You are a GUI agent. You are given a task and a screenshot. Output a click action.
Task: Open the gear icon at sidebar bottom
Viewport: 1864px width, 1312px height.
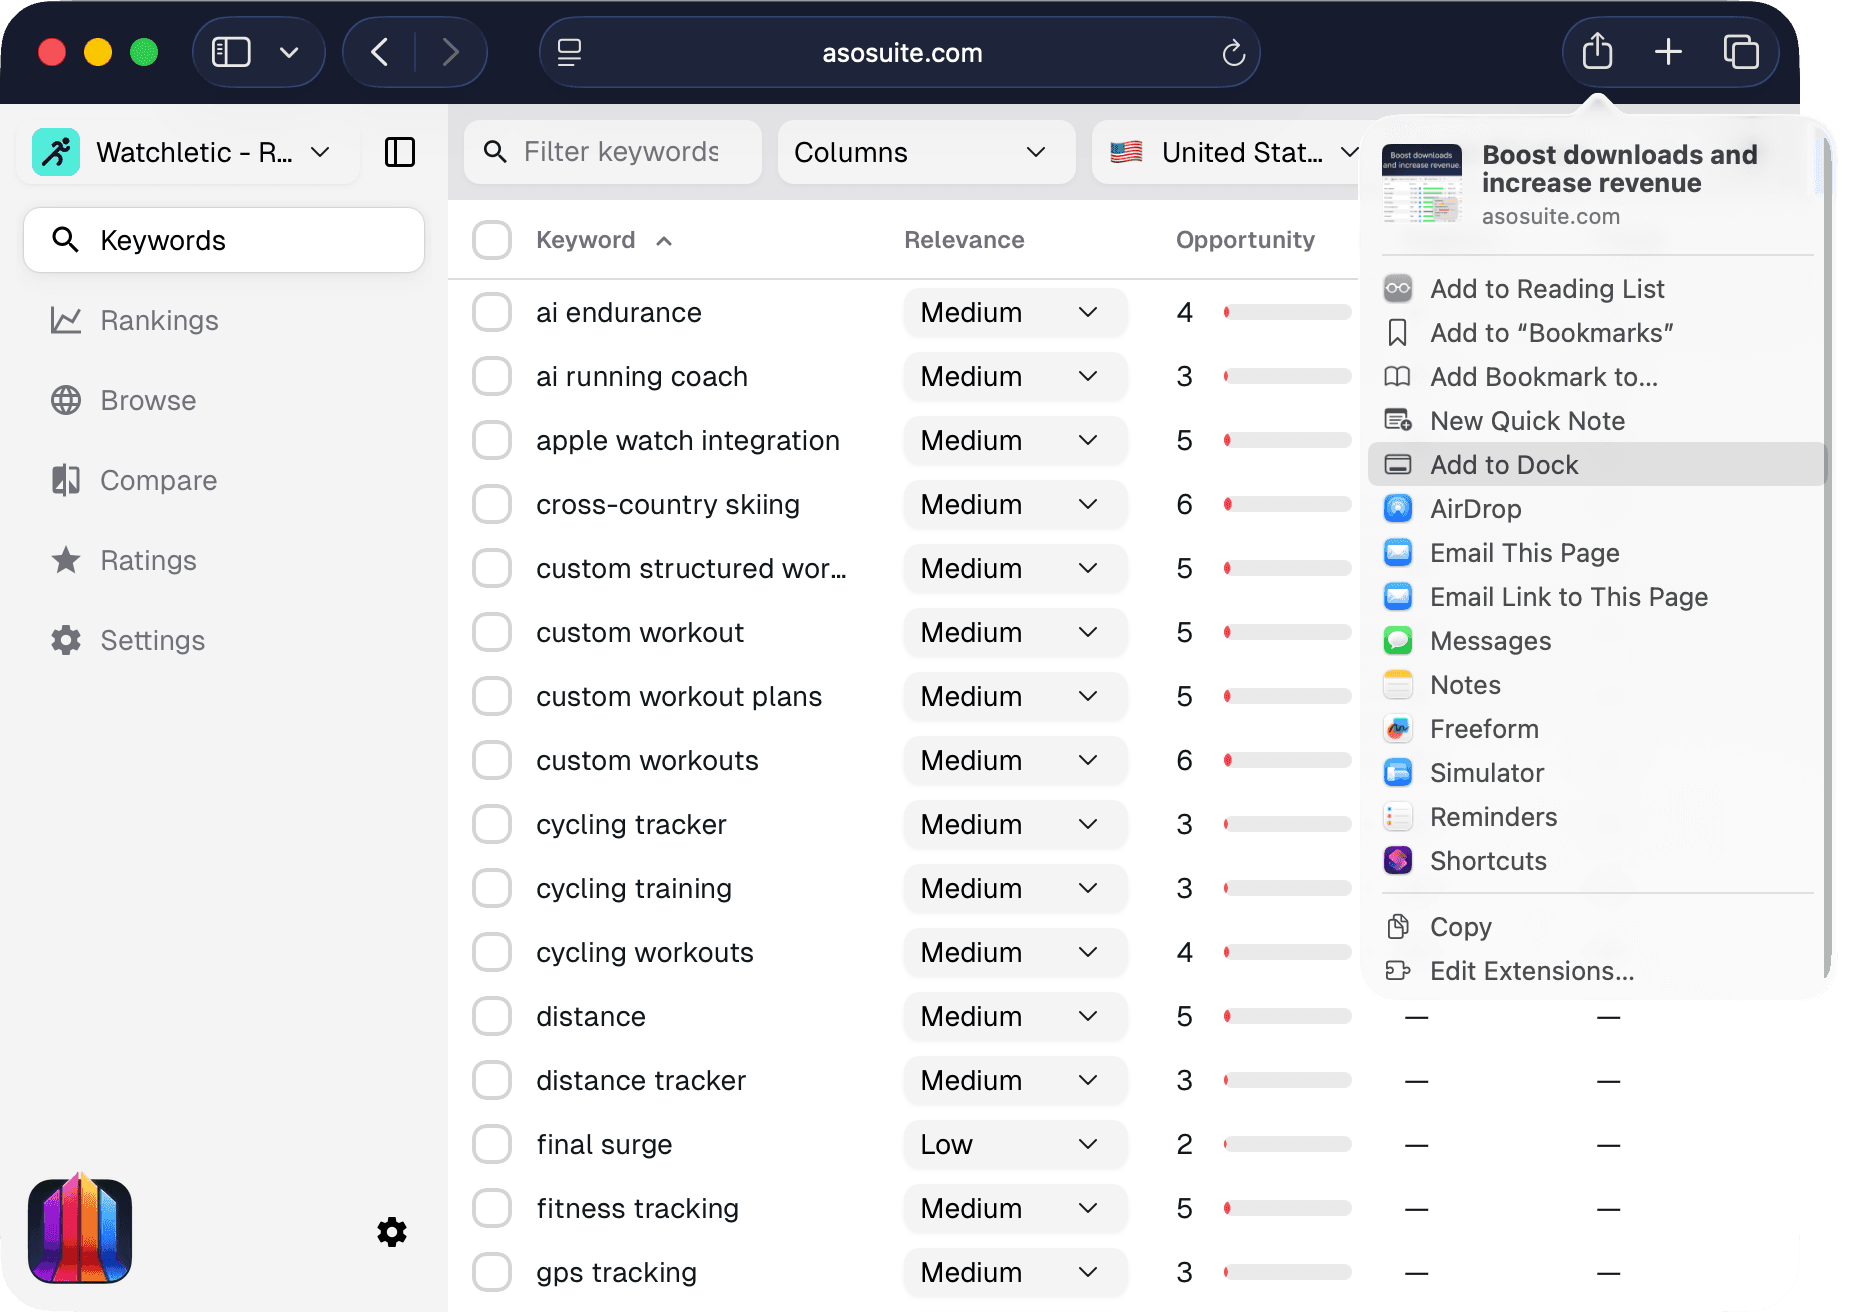pos(392,1232)
